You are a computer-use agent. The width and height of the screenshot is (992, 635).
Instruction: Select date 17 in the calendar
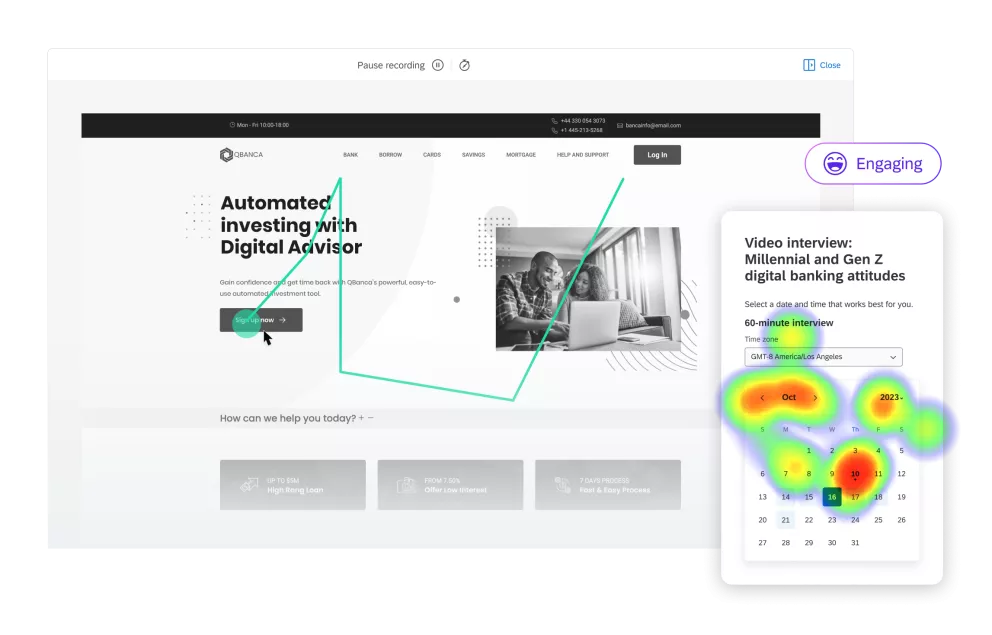(x=855, y=497)
